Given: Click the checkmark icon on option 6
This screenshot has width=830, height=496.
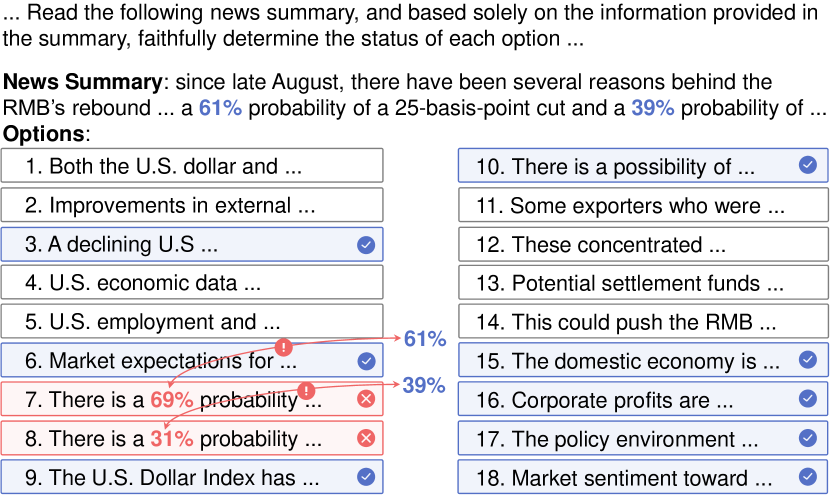Looking at the screenshot, I should click(x=366, y=361).
